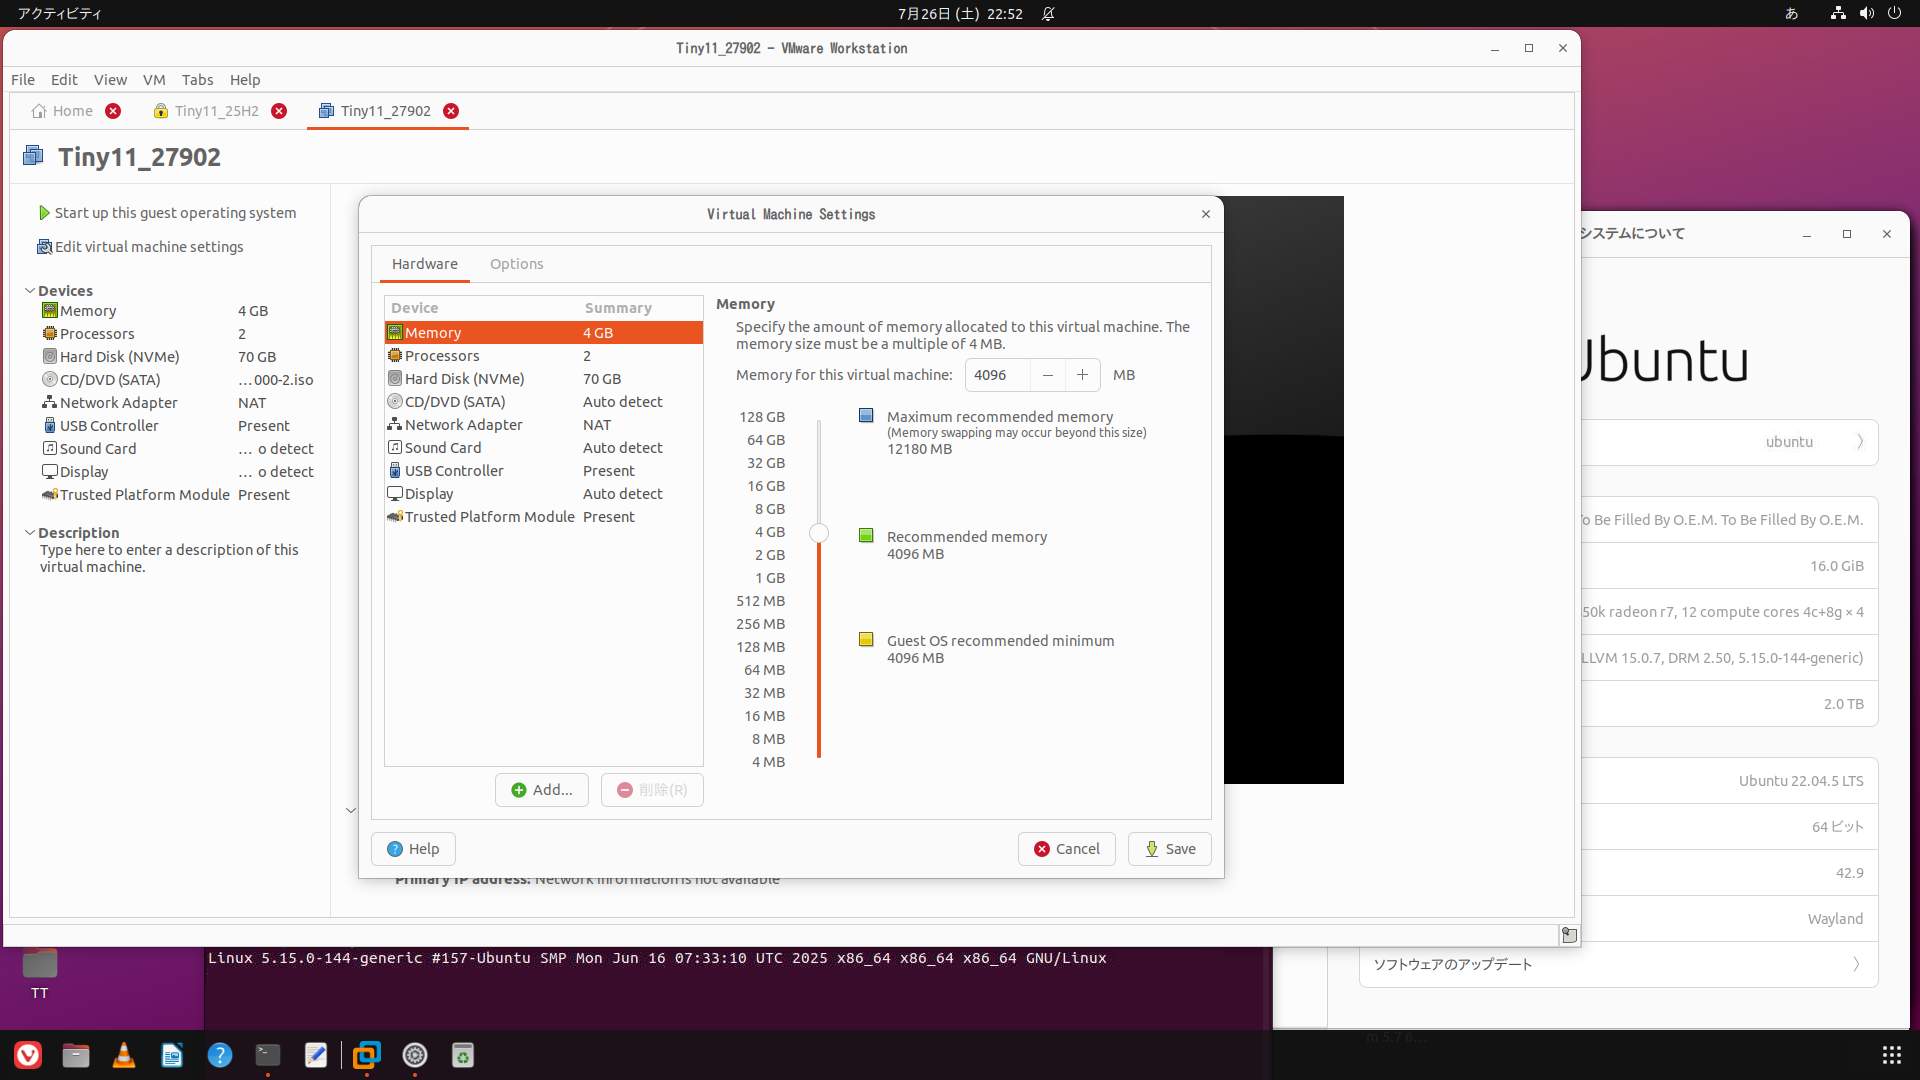The height and width of the screenshot is (1080, 1920).
Task: Switch to the Options tab
Action: 516,264
